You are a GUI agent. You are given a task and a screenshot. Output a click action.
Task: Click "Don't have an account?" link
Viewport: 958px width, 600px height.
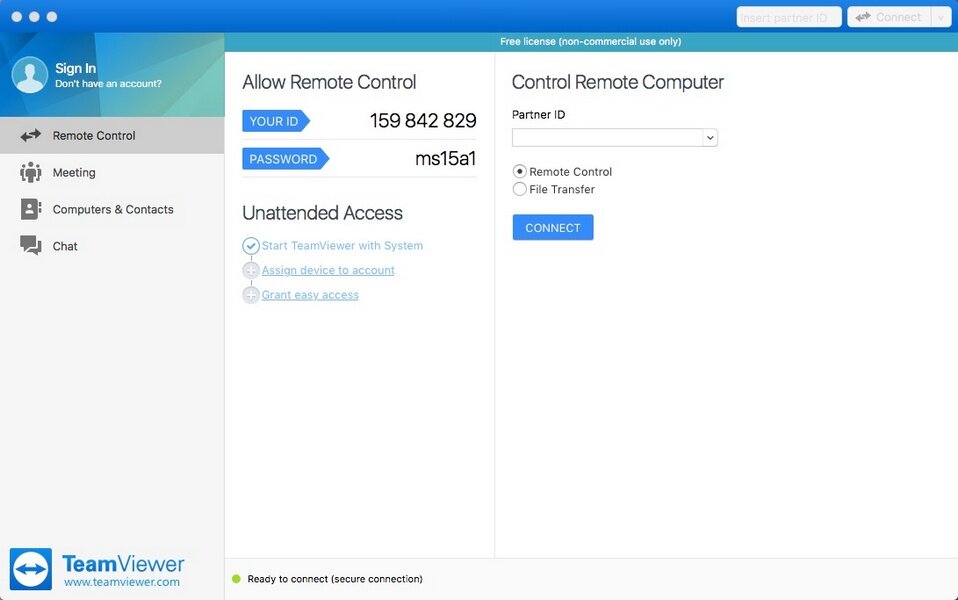click(x=108, y=84)
